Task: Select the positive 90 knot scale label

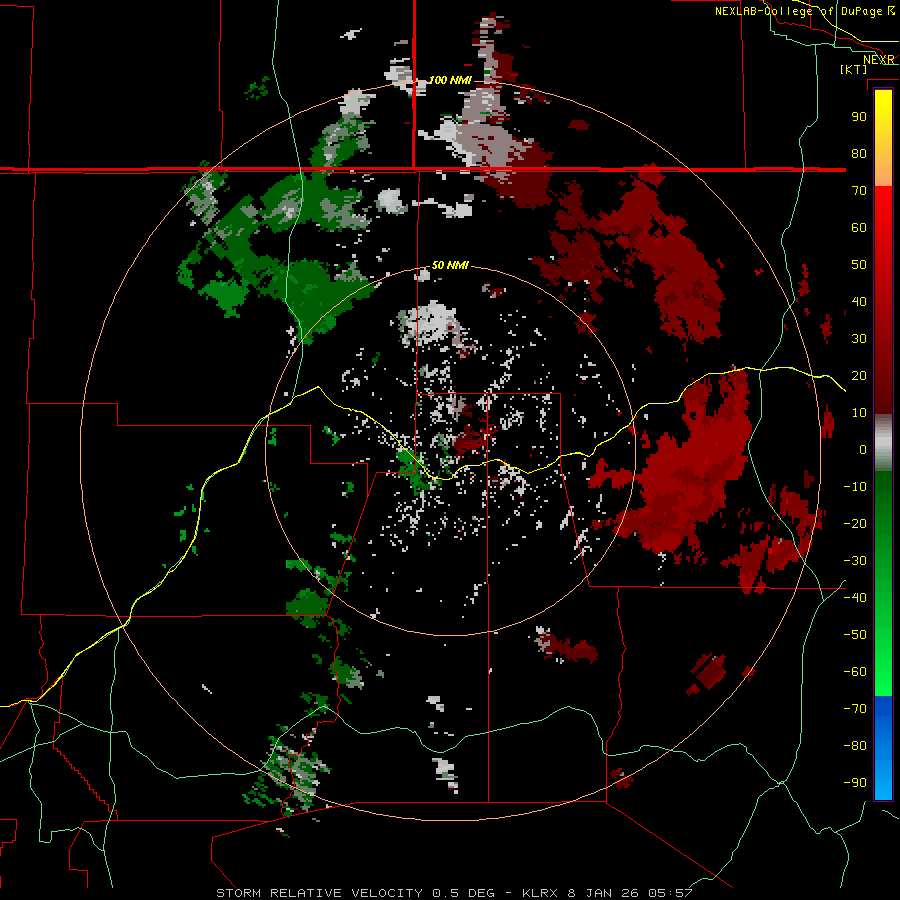Action: [859, 117]
